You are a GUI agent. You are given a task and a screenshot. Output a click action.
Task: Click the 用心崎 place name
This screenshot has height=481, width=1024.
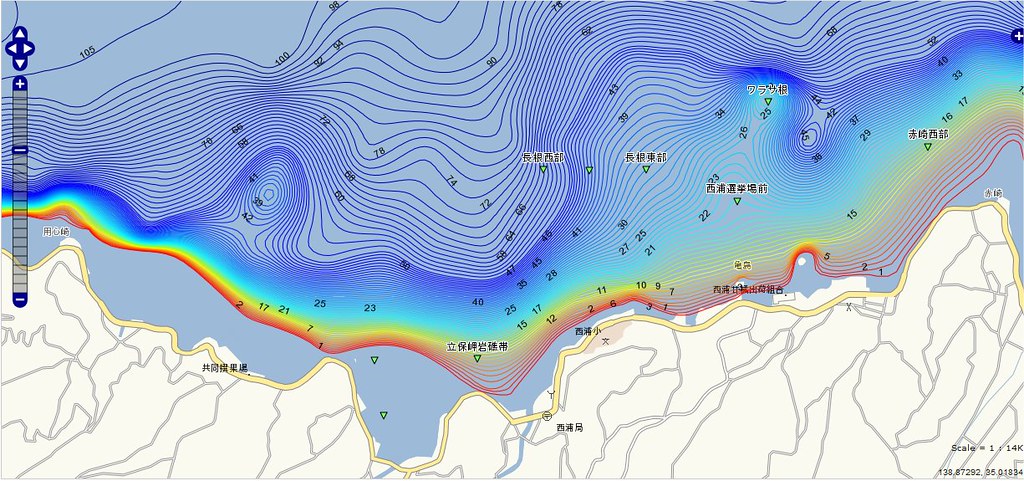pyautogui.click(x=56, y=232)
